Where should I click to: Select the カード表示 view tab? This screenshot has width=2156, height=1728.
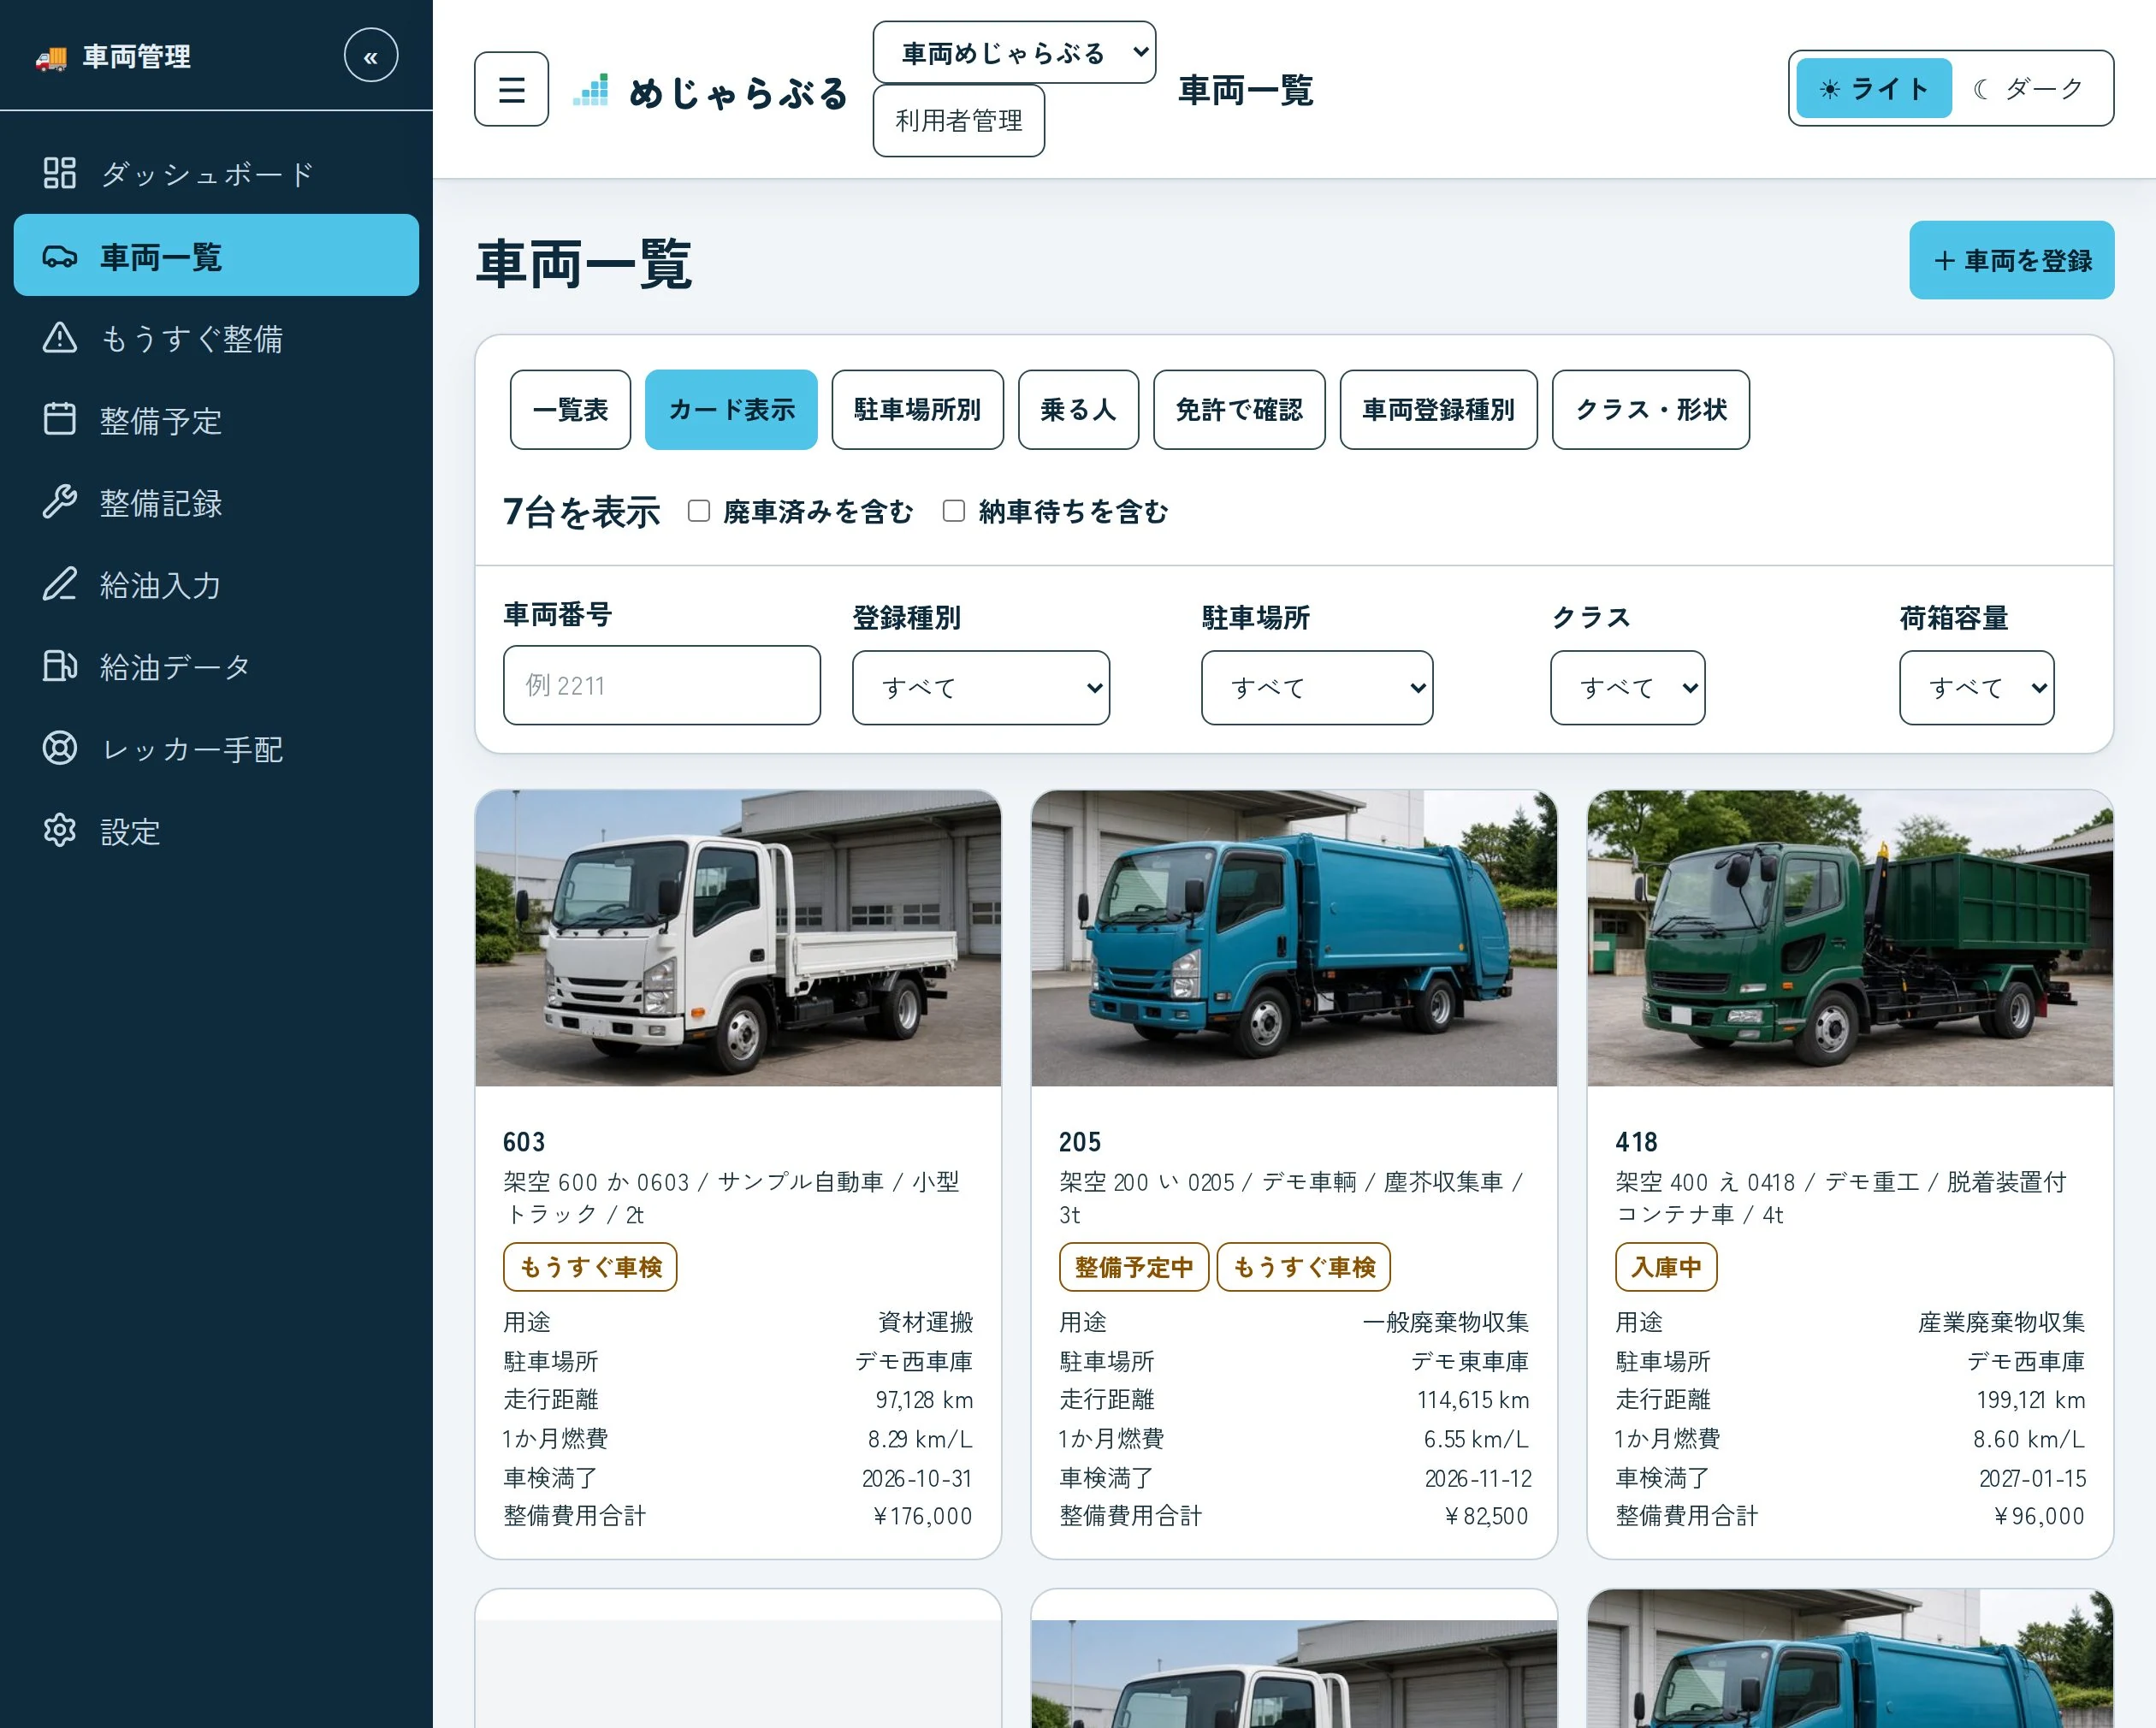[731, 409]
